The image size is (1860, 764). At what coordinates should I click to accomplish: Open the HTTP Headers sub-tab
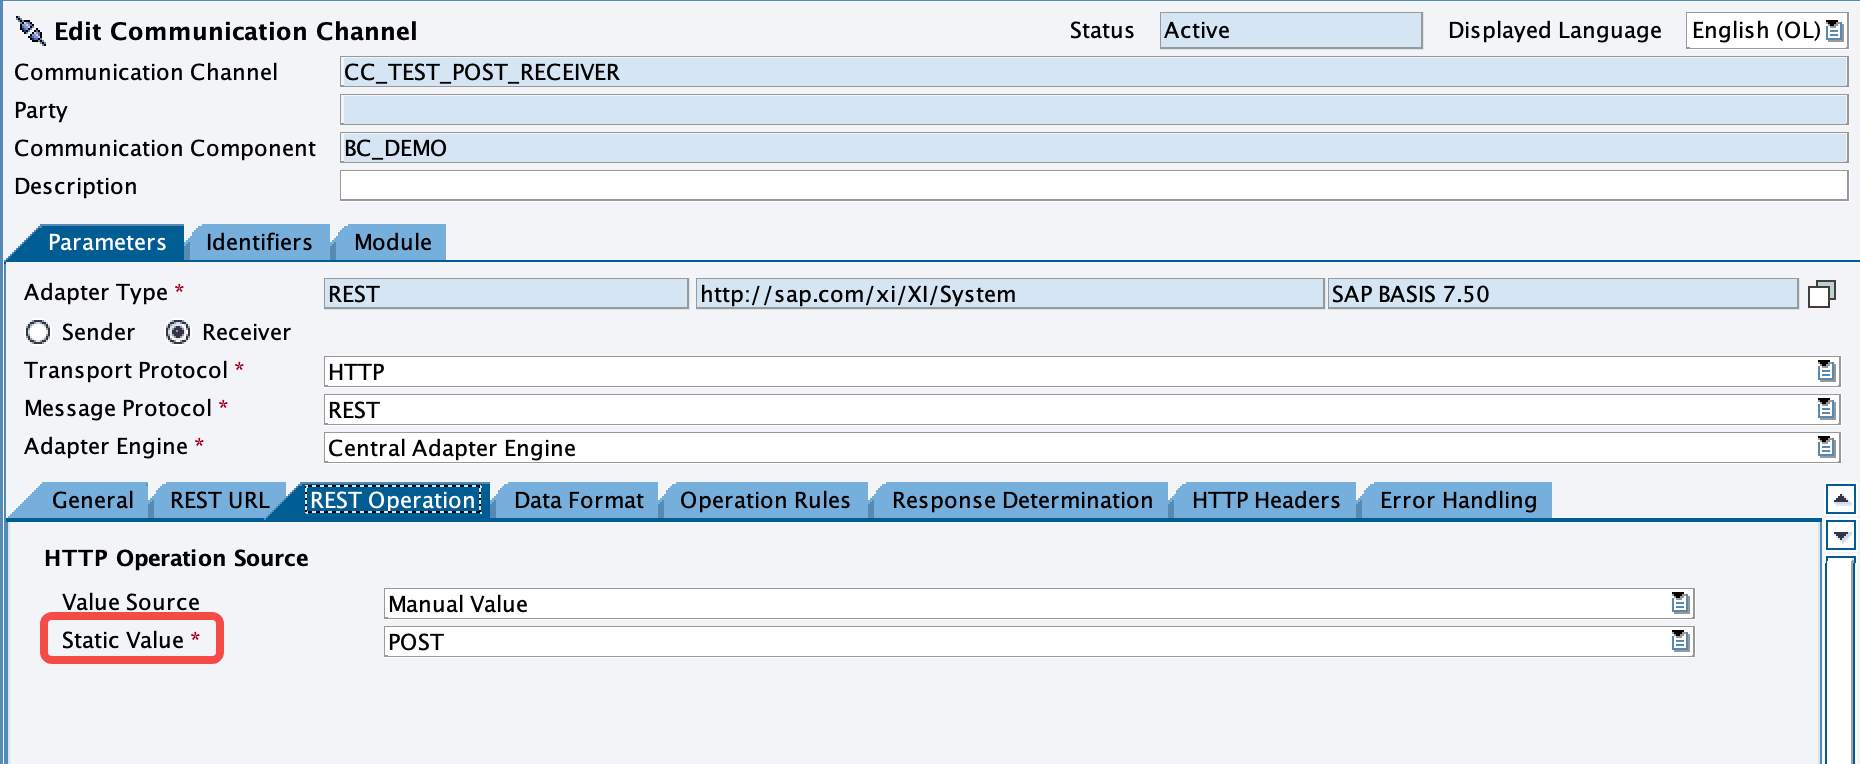[x=1265, y=500]
